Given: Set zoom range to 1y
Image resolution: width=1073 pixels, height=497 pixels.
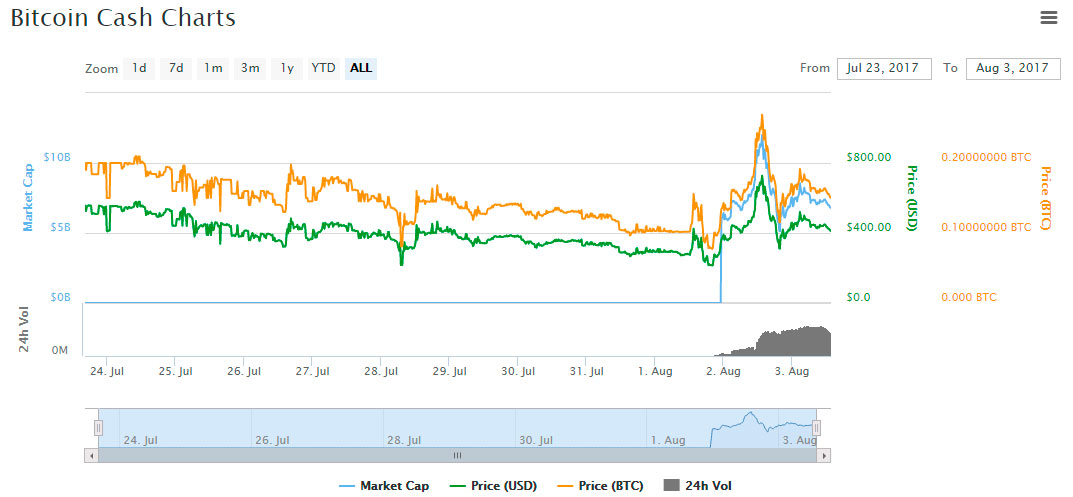Looking at the screenshot, I should [287, 68].
